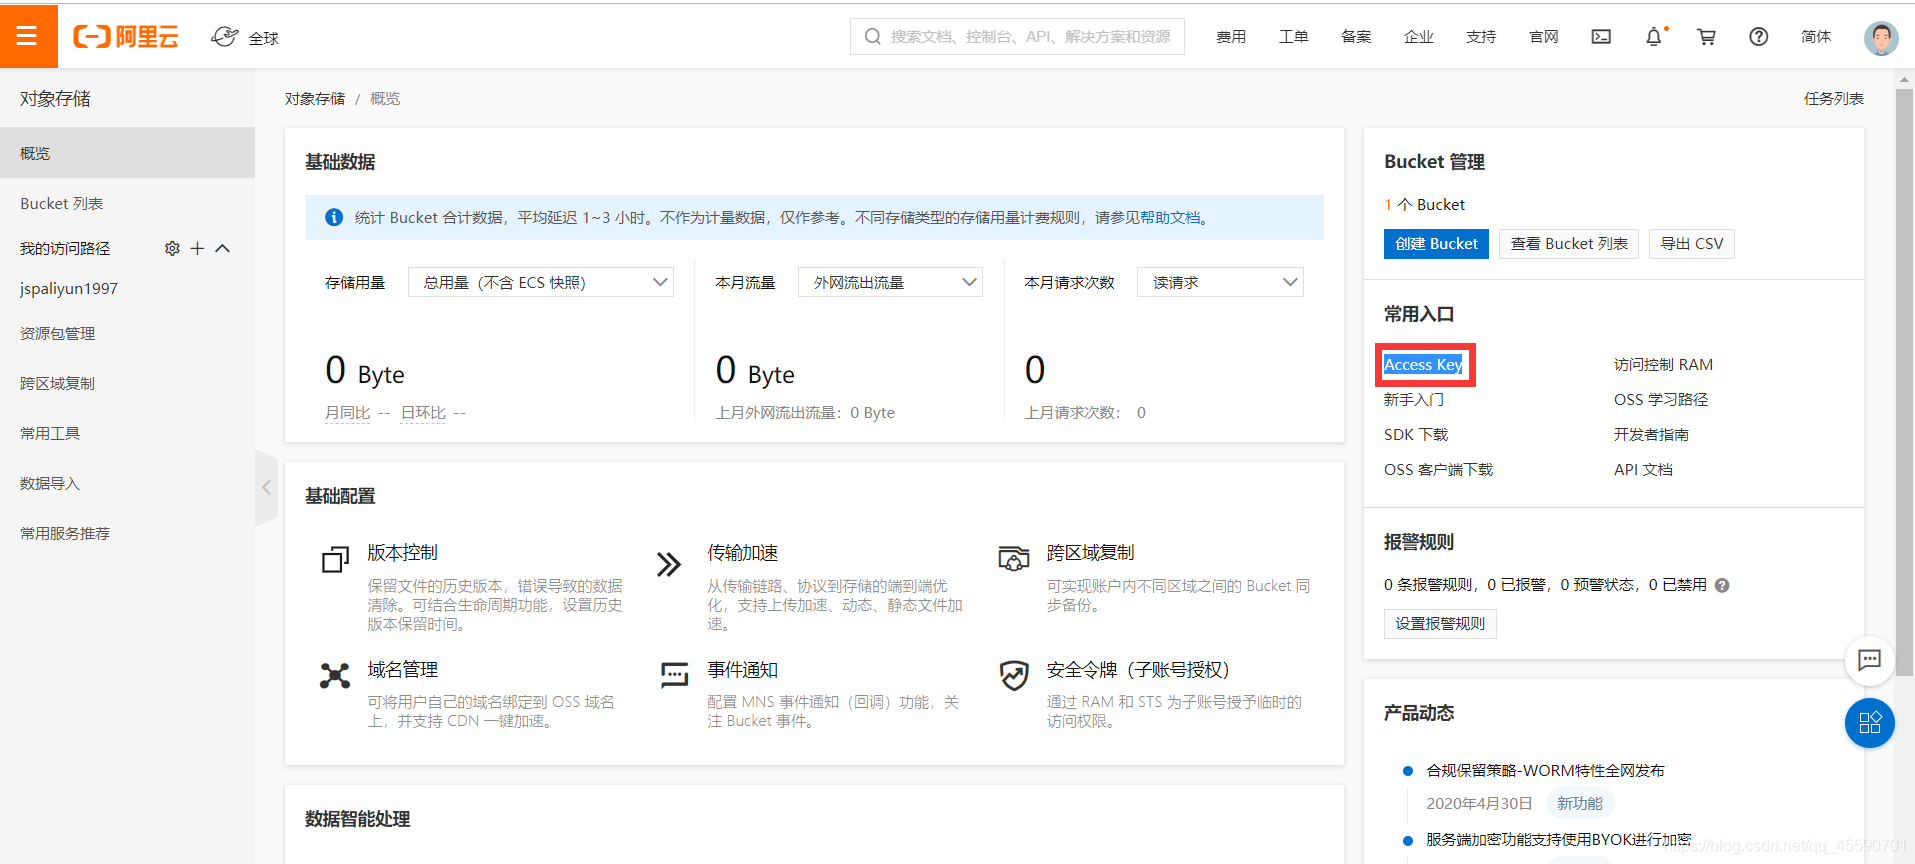Open the 费用 top menu
This screenshot has width=1915, height=864.
[x=1231, y=37]
